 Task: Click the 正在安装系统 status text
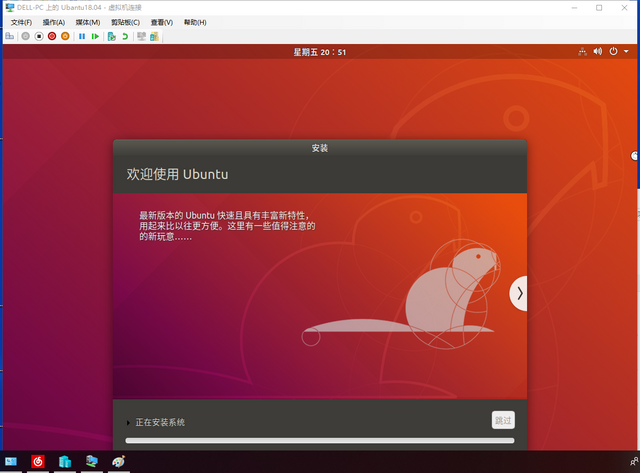(x=160, y=422)
